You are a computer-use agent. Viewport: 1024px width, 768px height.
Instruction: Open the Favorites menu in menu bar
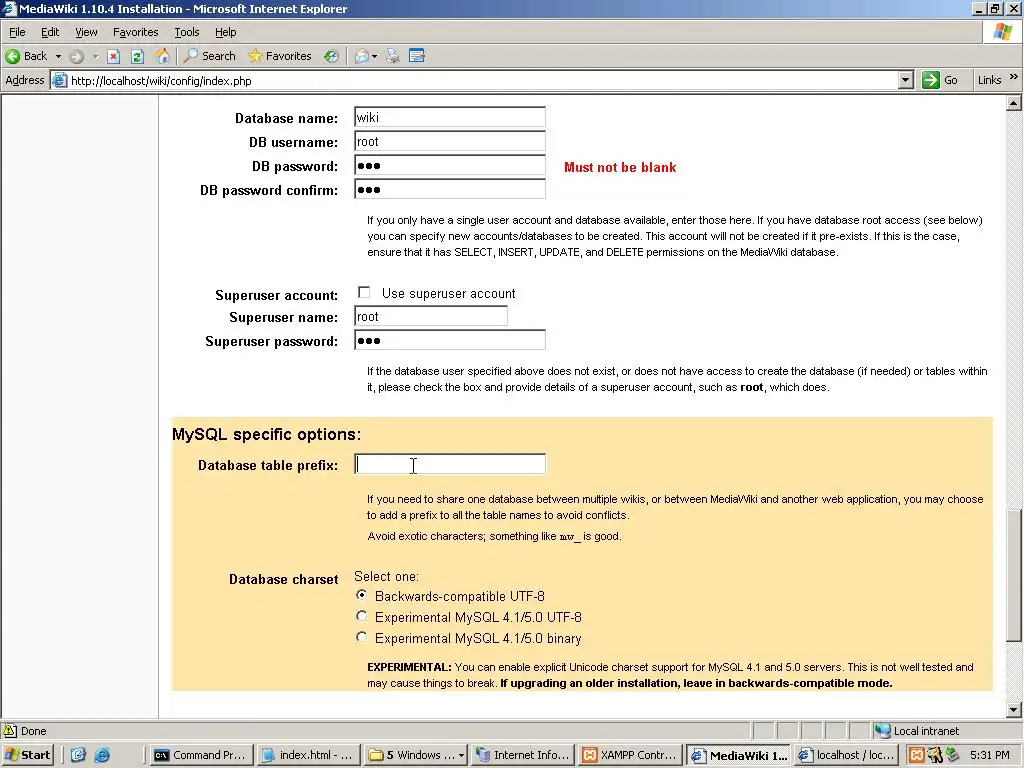click(x=135, y=32)
